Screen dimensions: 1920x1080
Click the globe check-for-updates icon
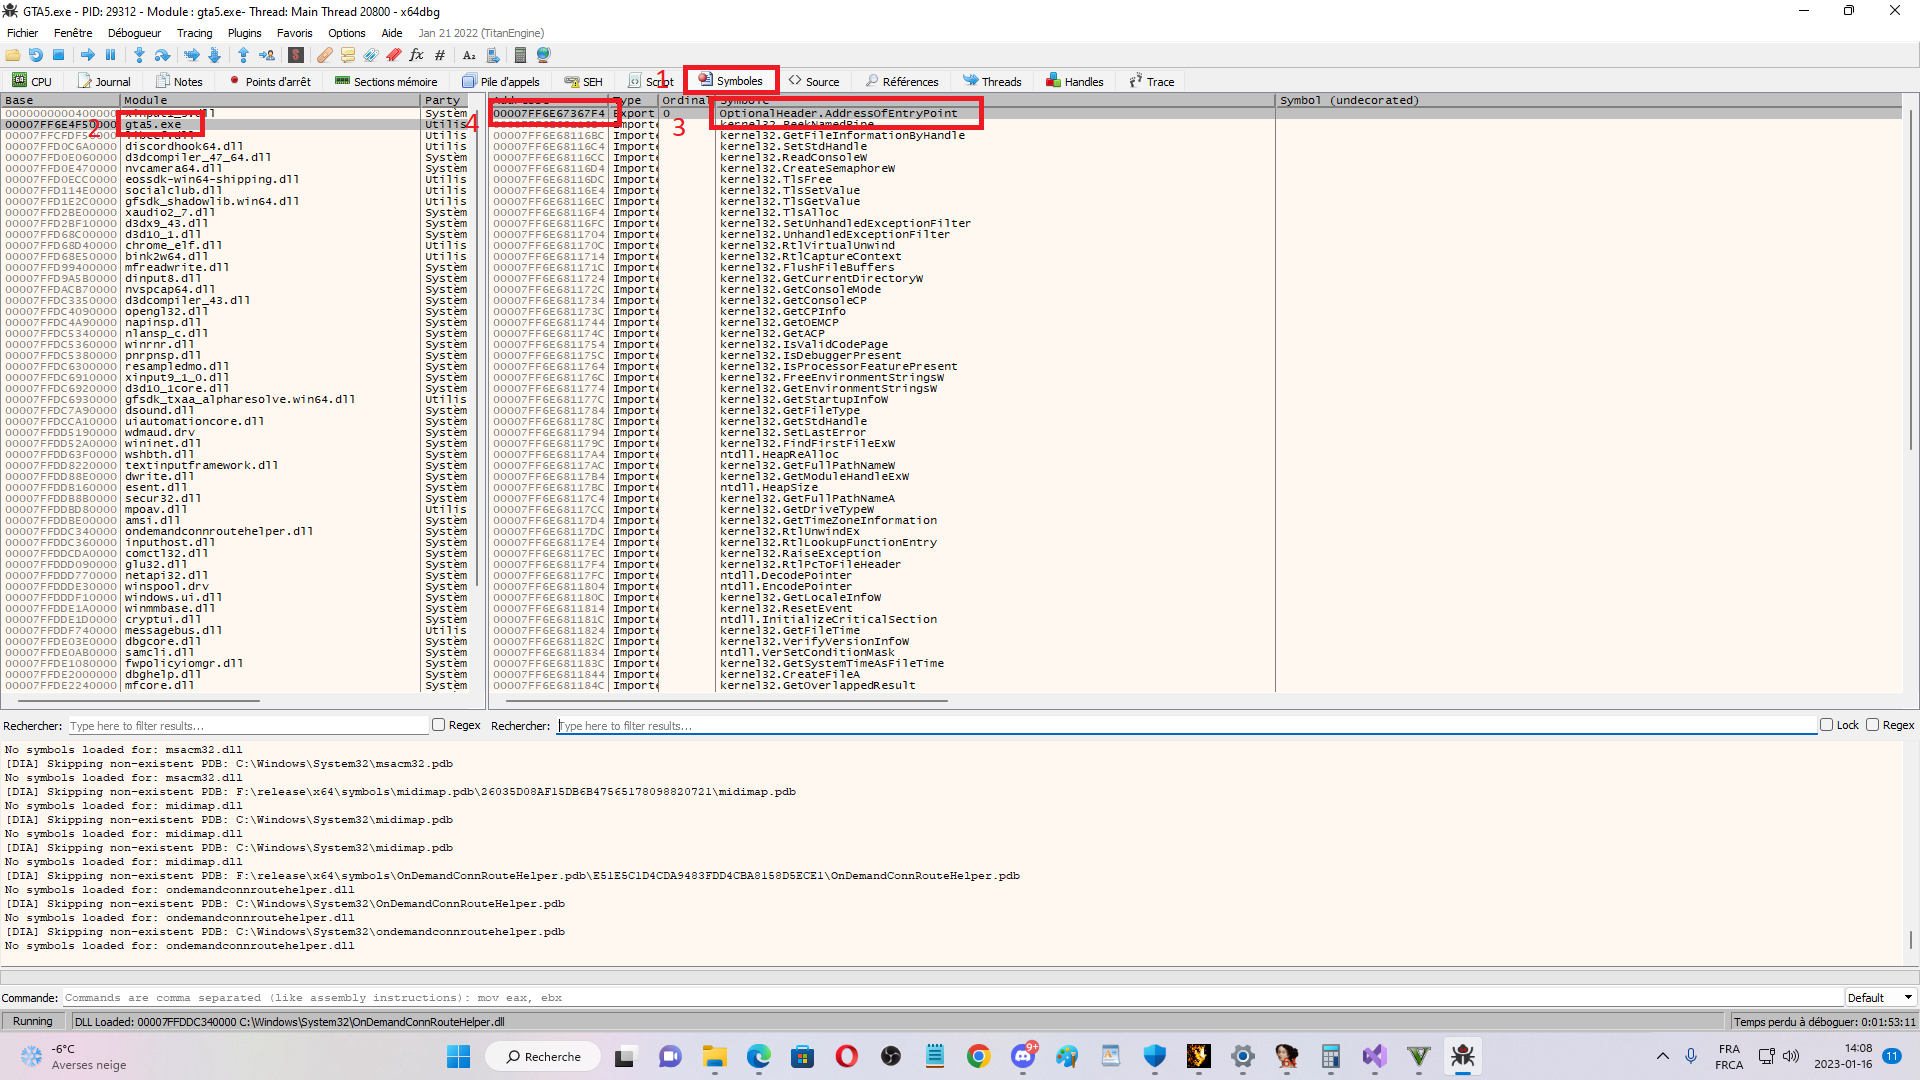(544, 55)
